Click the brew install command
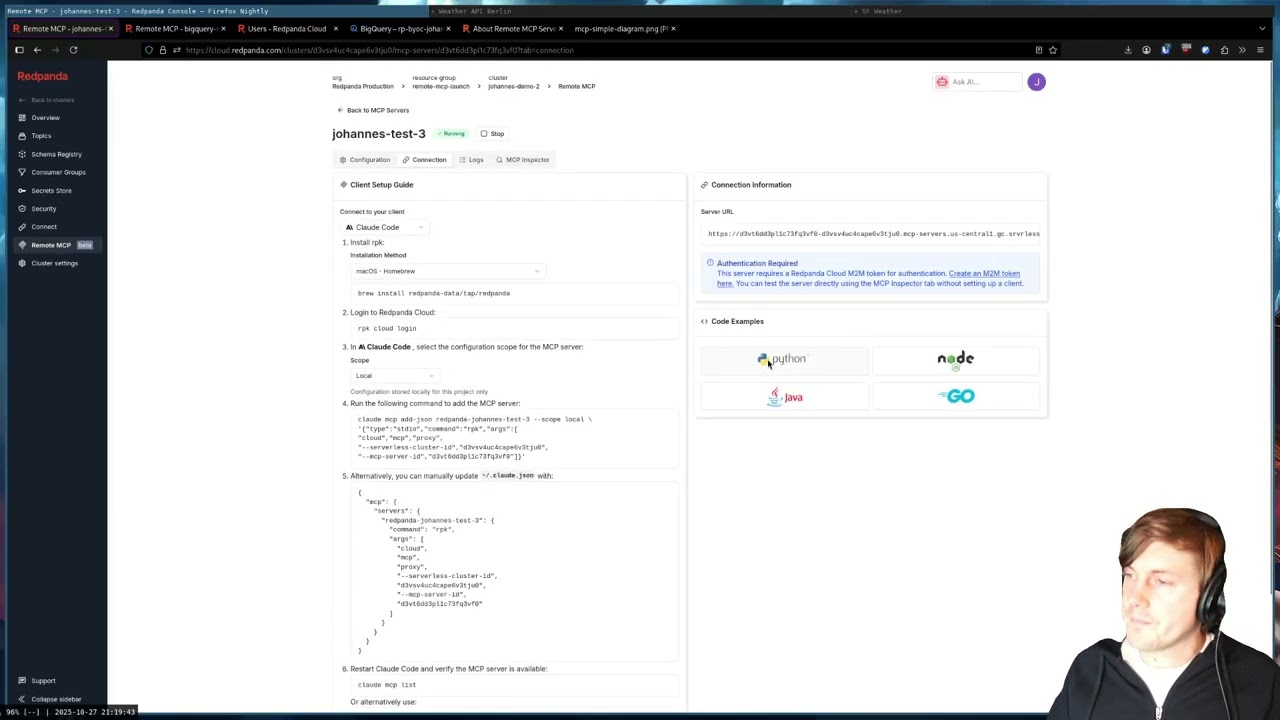The height and width of the screenshot is (720, 1280). click(x=515, y=293)
